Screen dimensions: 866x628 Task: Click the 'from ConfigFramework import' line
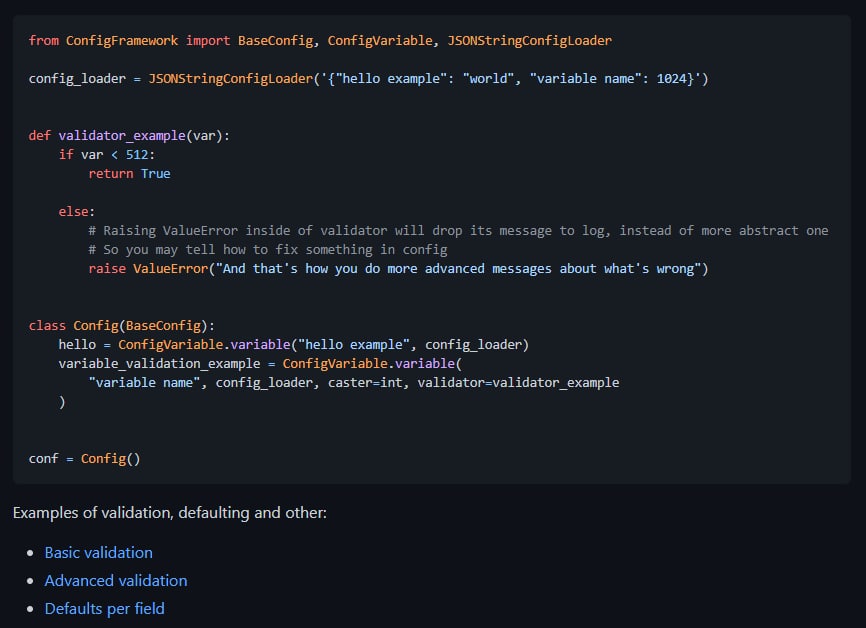[x=320, y=40]
